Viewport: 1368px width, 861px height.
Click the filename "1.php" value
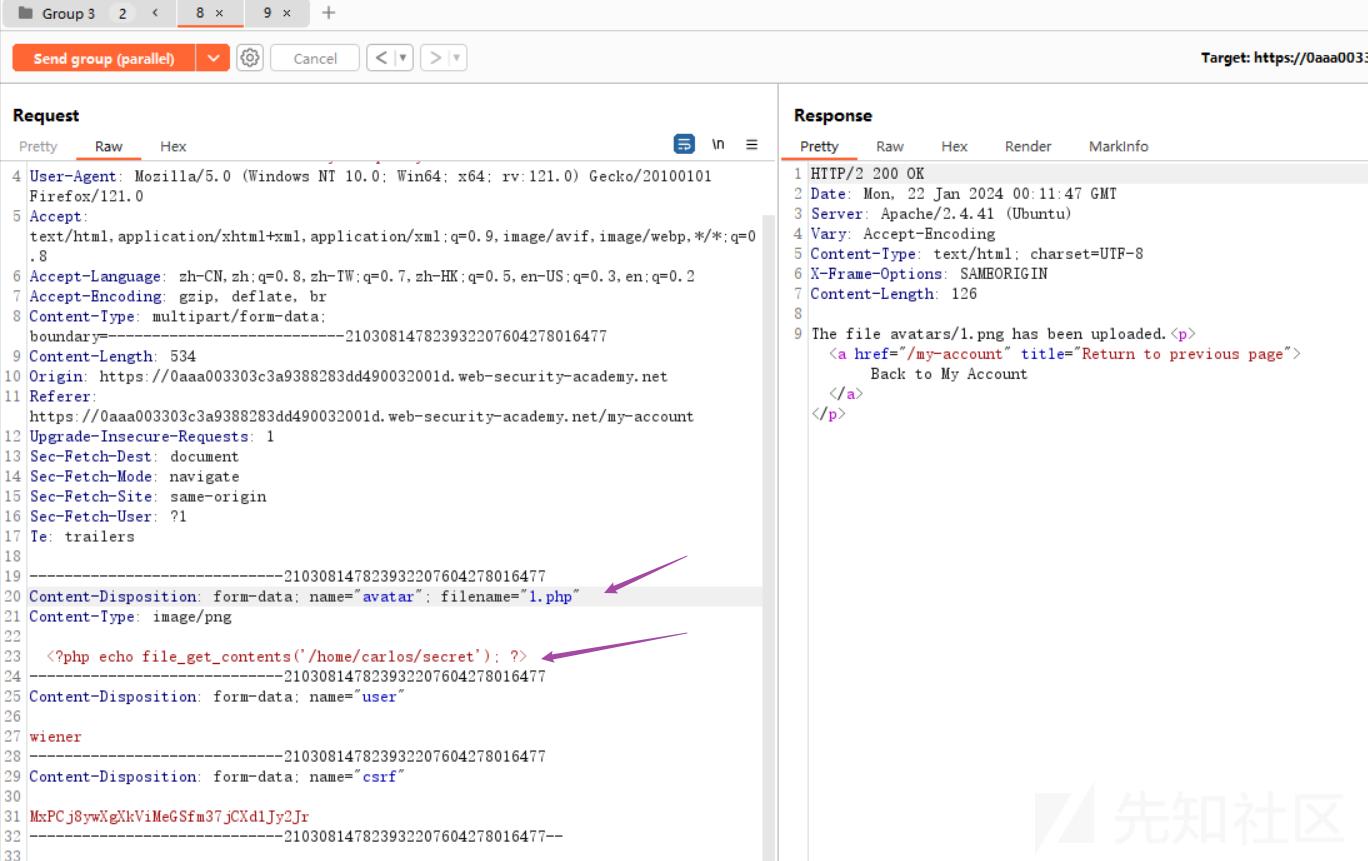pos(553,596)
